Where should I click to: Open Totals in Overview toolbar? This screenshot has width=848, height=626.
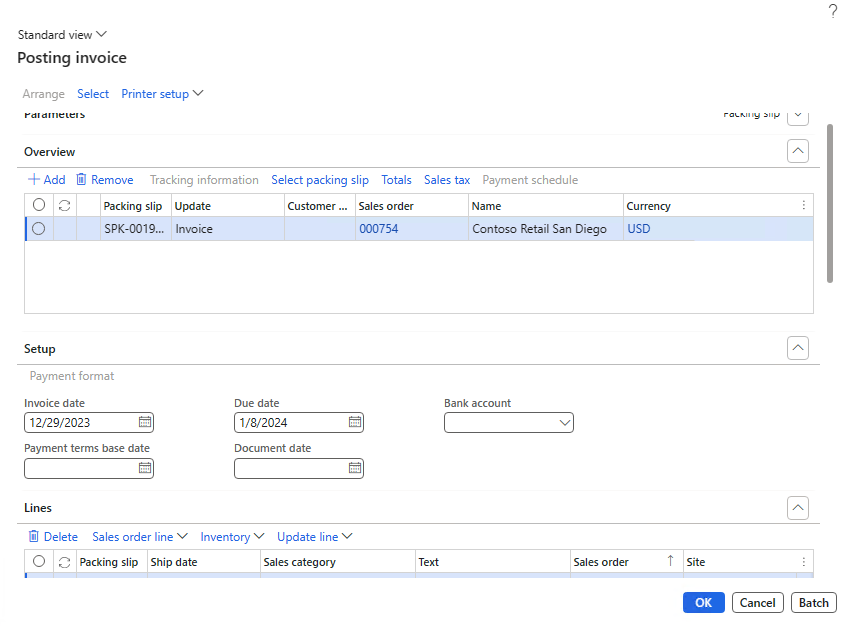[396, 180]
